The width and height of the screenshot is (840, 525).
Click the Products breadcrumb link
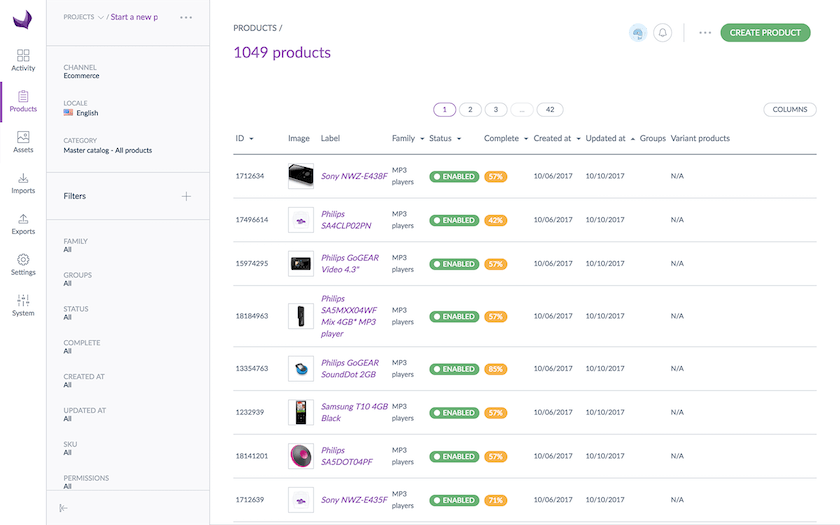(255, 28)
